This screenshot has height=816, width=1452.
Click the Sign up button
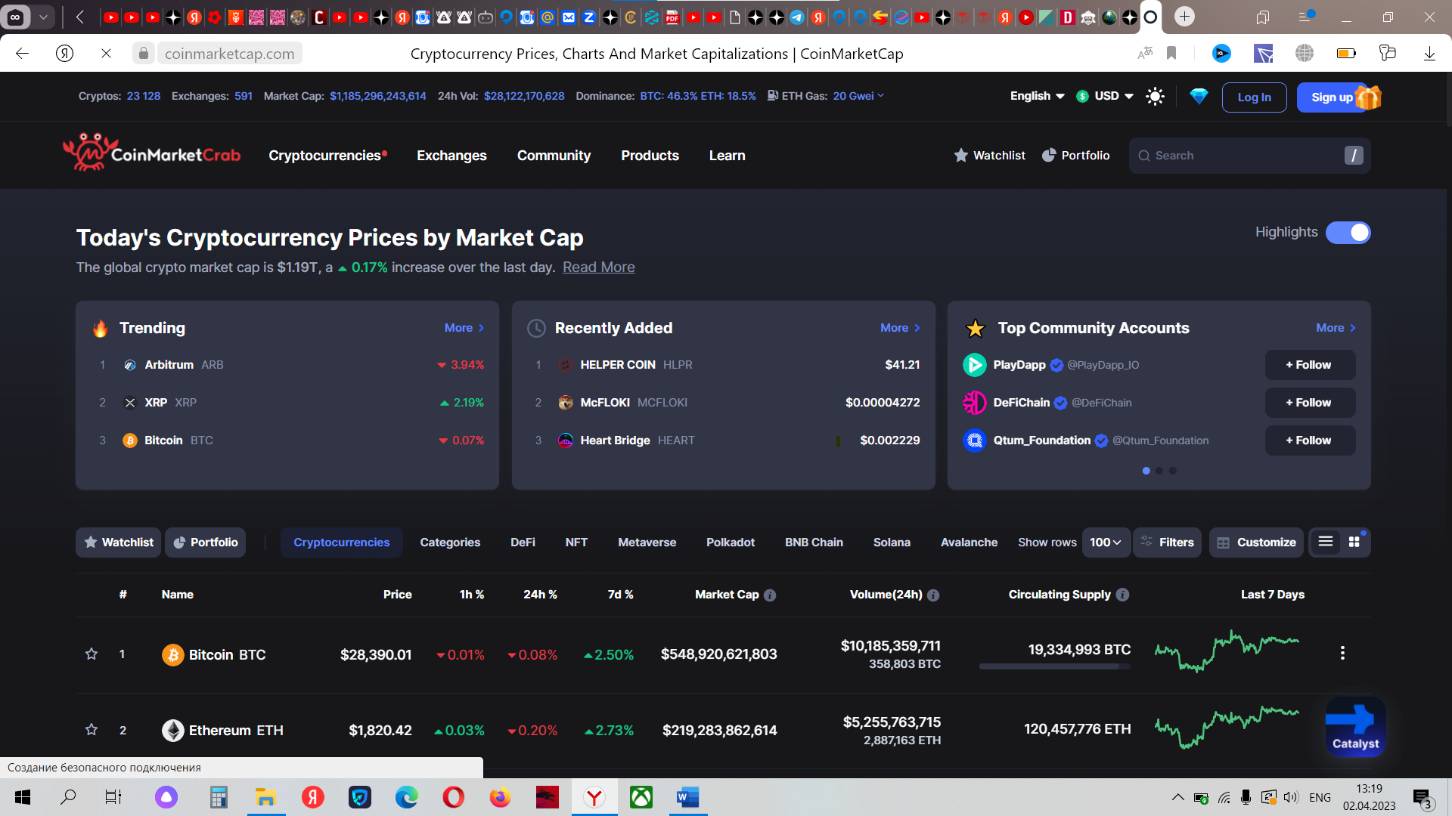point(1331,97)
